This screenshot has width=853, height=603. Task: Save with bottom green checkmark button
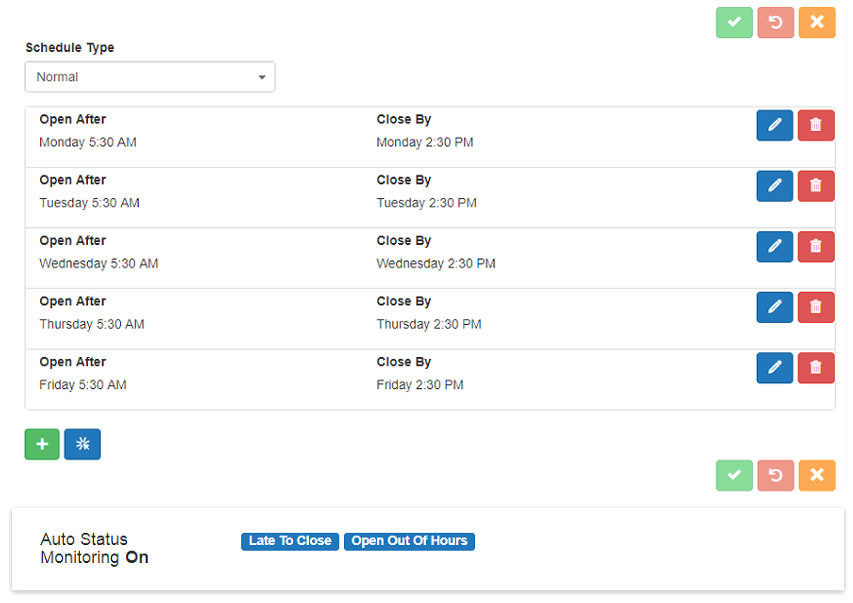click(734, 475)
